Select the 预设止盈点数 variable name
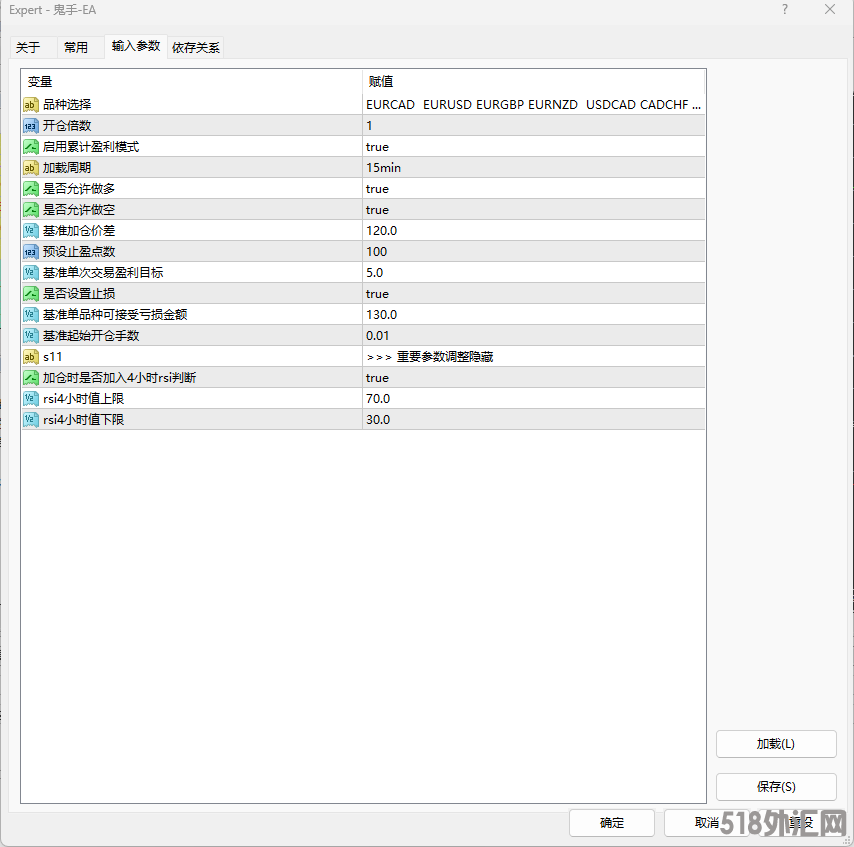 [x=79, y=252]
